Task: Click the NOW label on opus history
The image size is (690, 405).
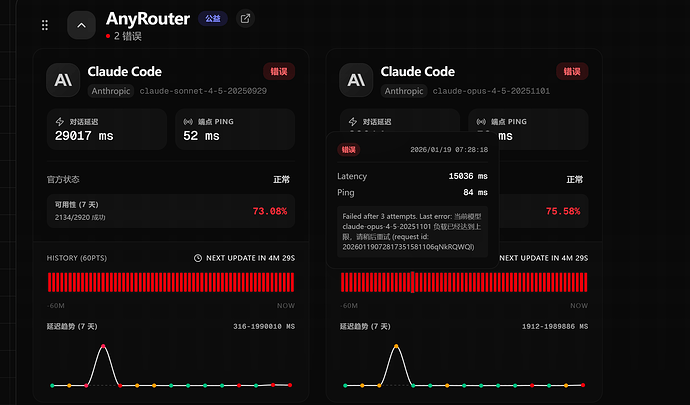Action: point(579,306)
